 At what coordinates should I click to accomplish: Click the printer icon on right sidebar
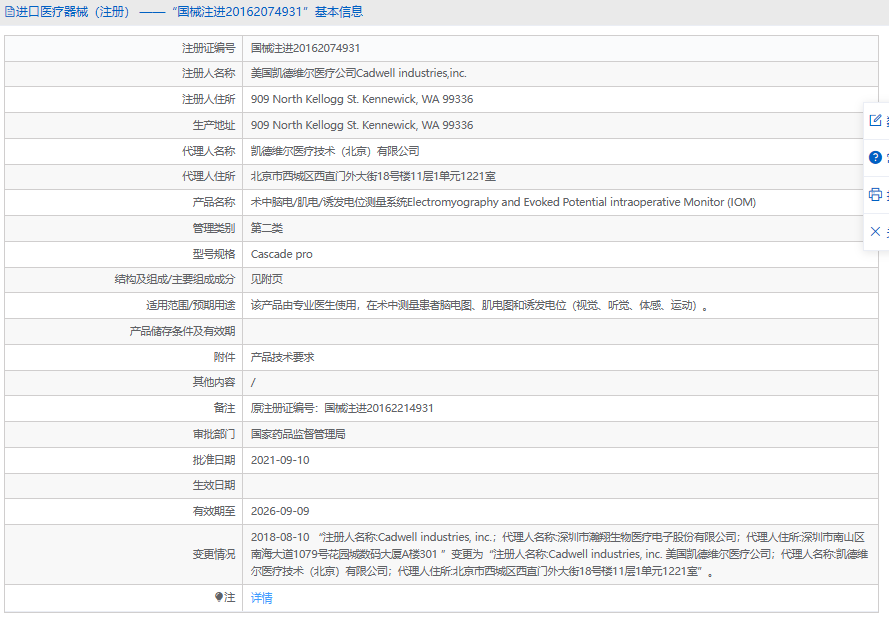point(875,195)
